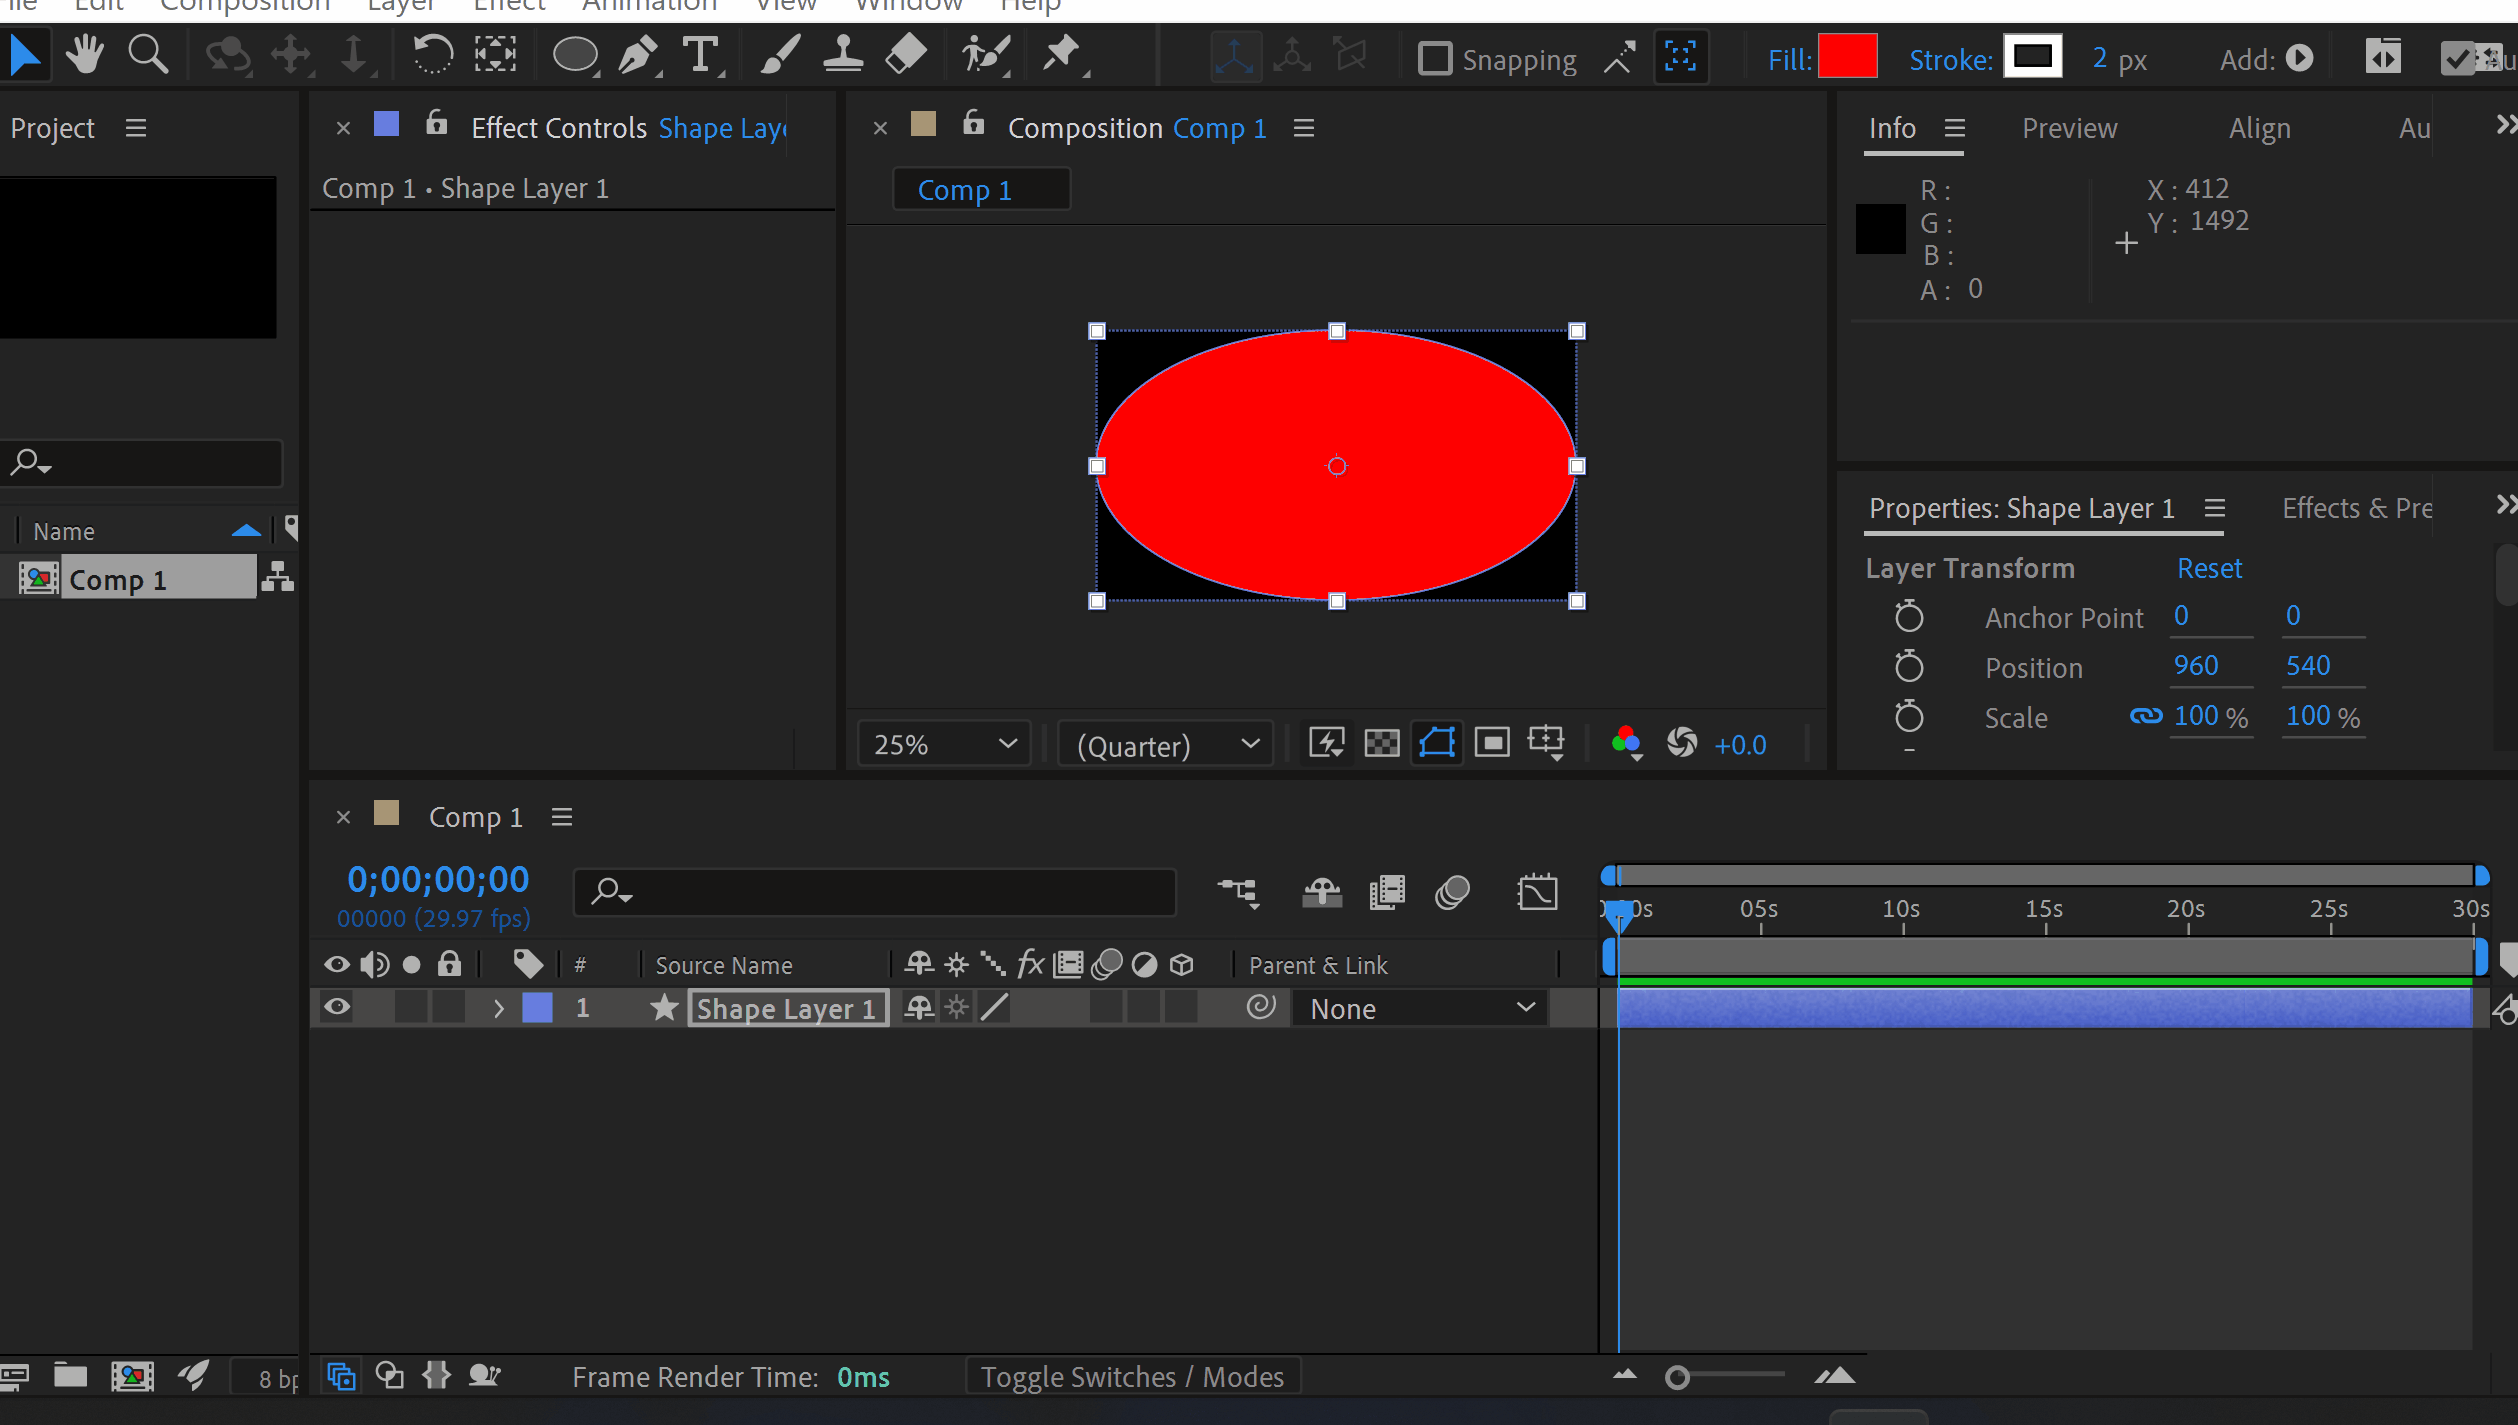This screenshot has width=2518, height=1425.
Task: Select the Hand tool
Action: [85, 55]
